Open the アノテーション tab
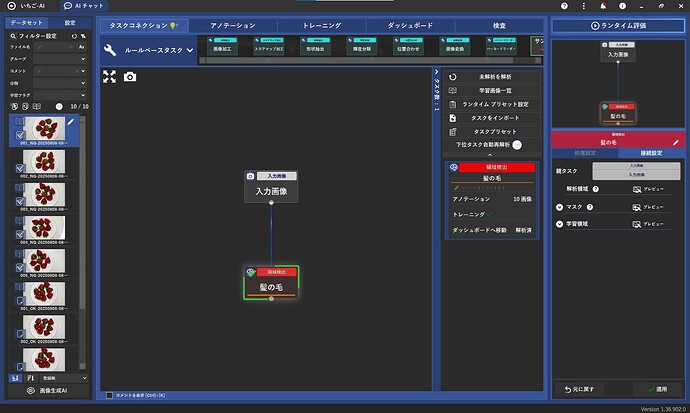This screenshot has height=413, width=690. pyautogui.click(x=233, y=26)
